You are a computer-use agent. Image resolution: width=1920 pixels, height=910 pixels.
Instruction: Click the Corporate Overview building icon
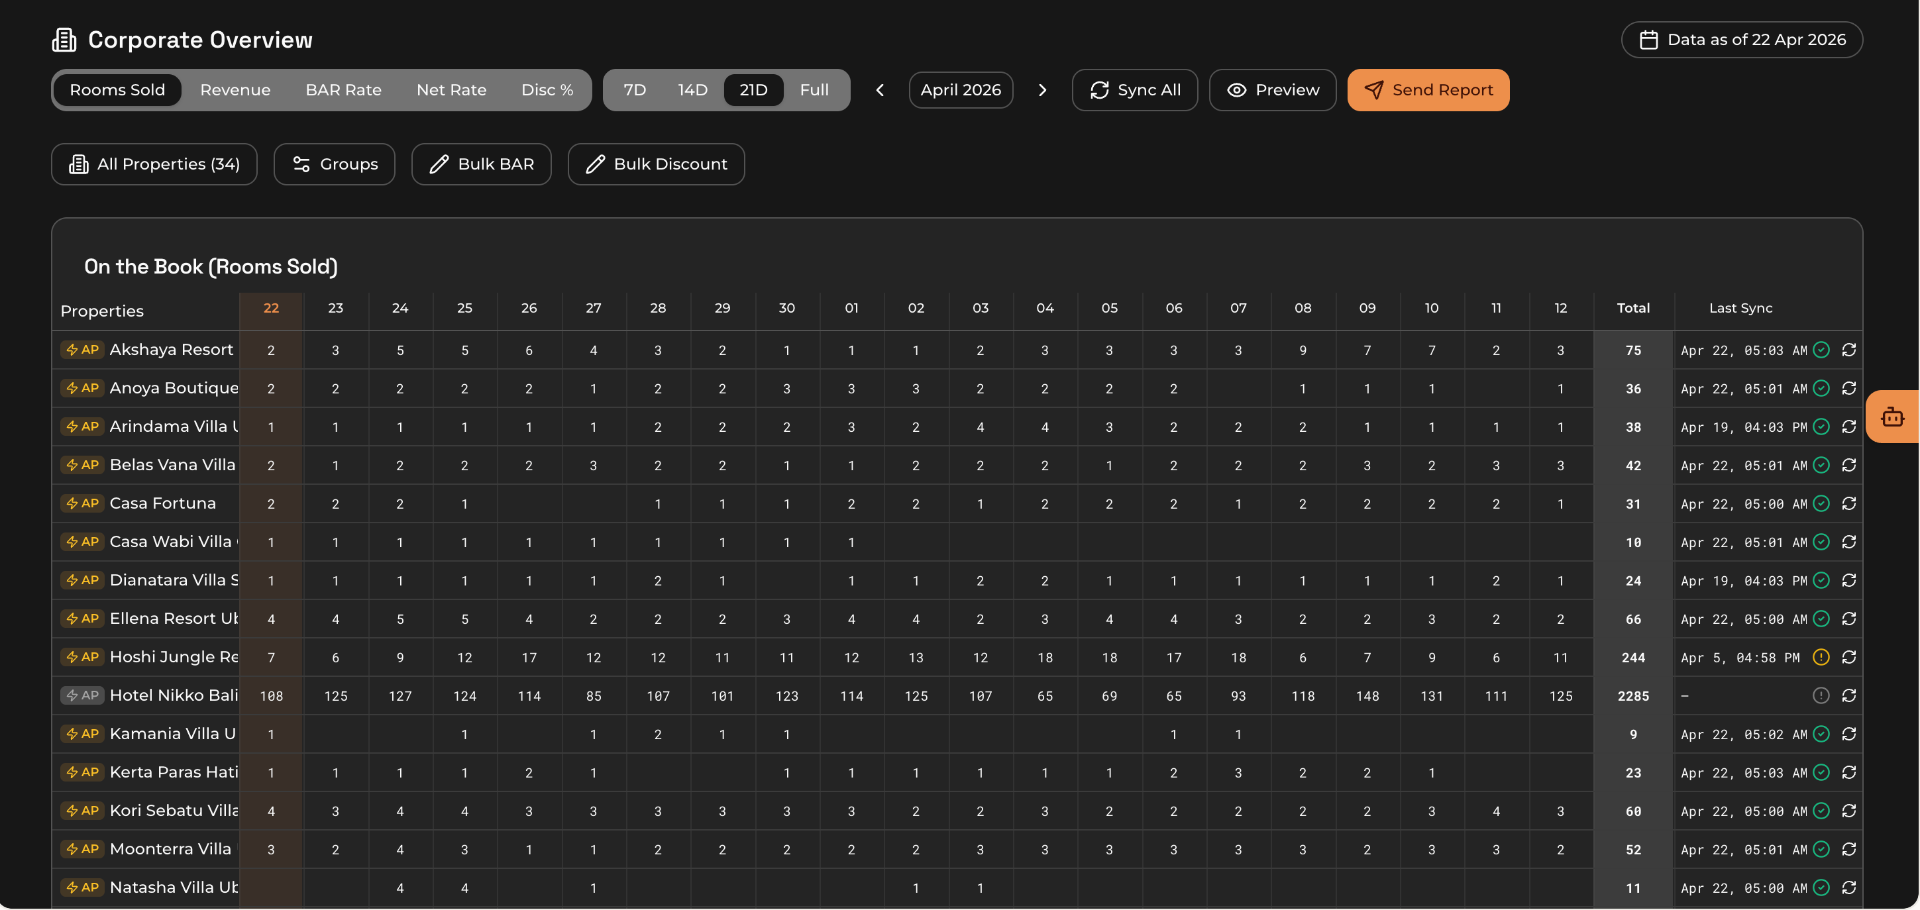64,40
